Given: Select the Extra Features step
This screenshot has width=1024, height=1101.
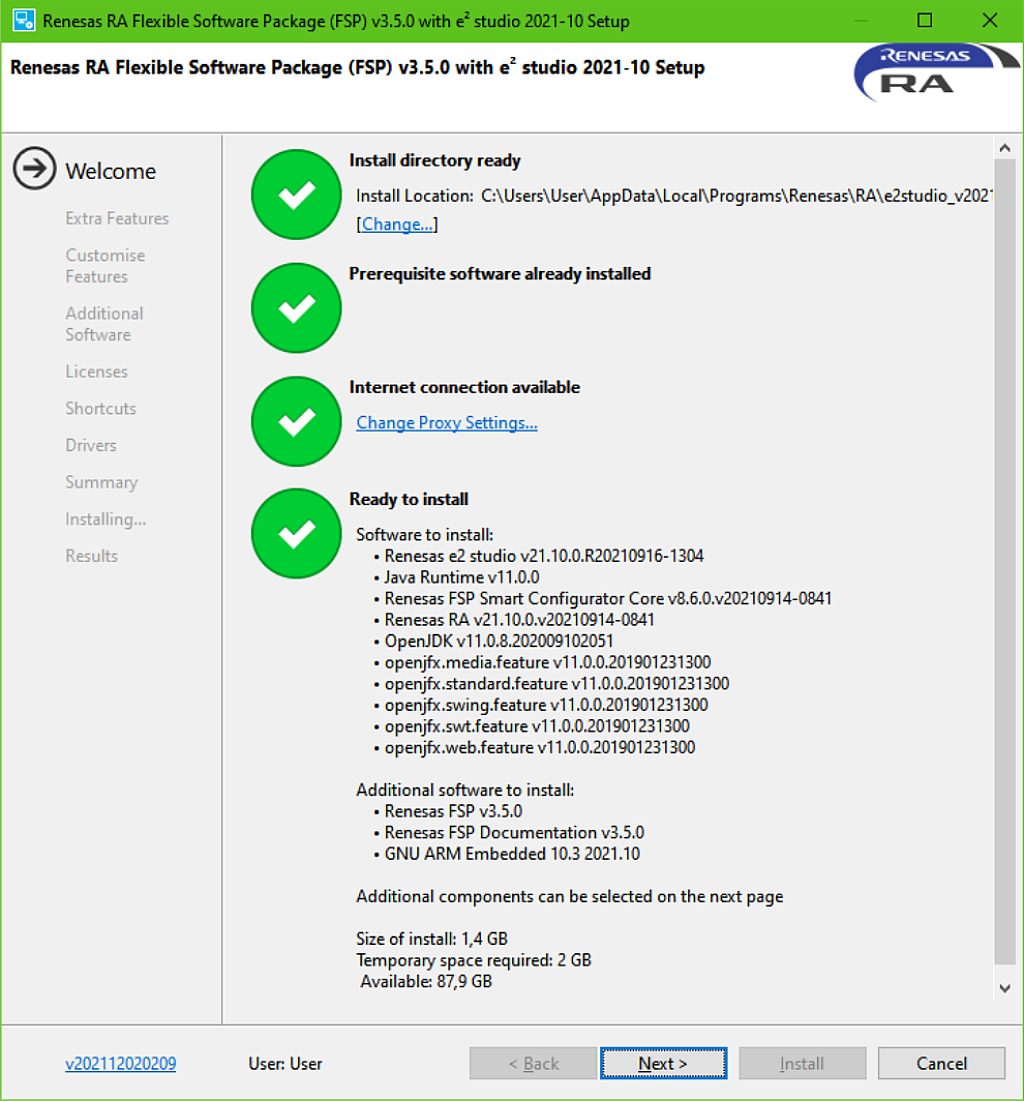Looking at the screenshot, I should pyautogui.click(x=116, y=218).
